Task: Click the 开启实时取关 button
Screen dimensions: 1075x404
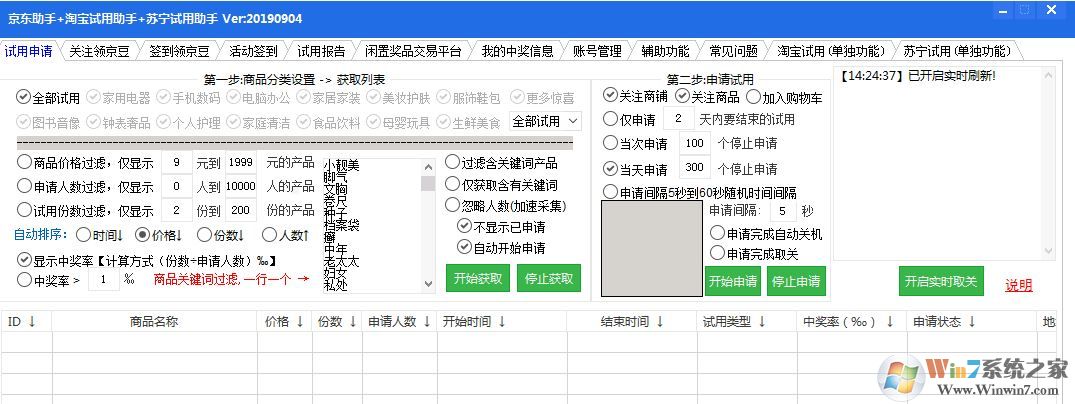Action: coord(941,281)
